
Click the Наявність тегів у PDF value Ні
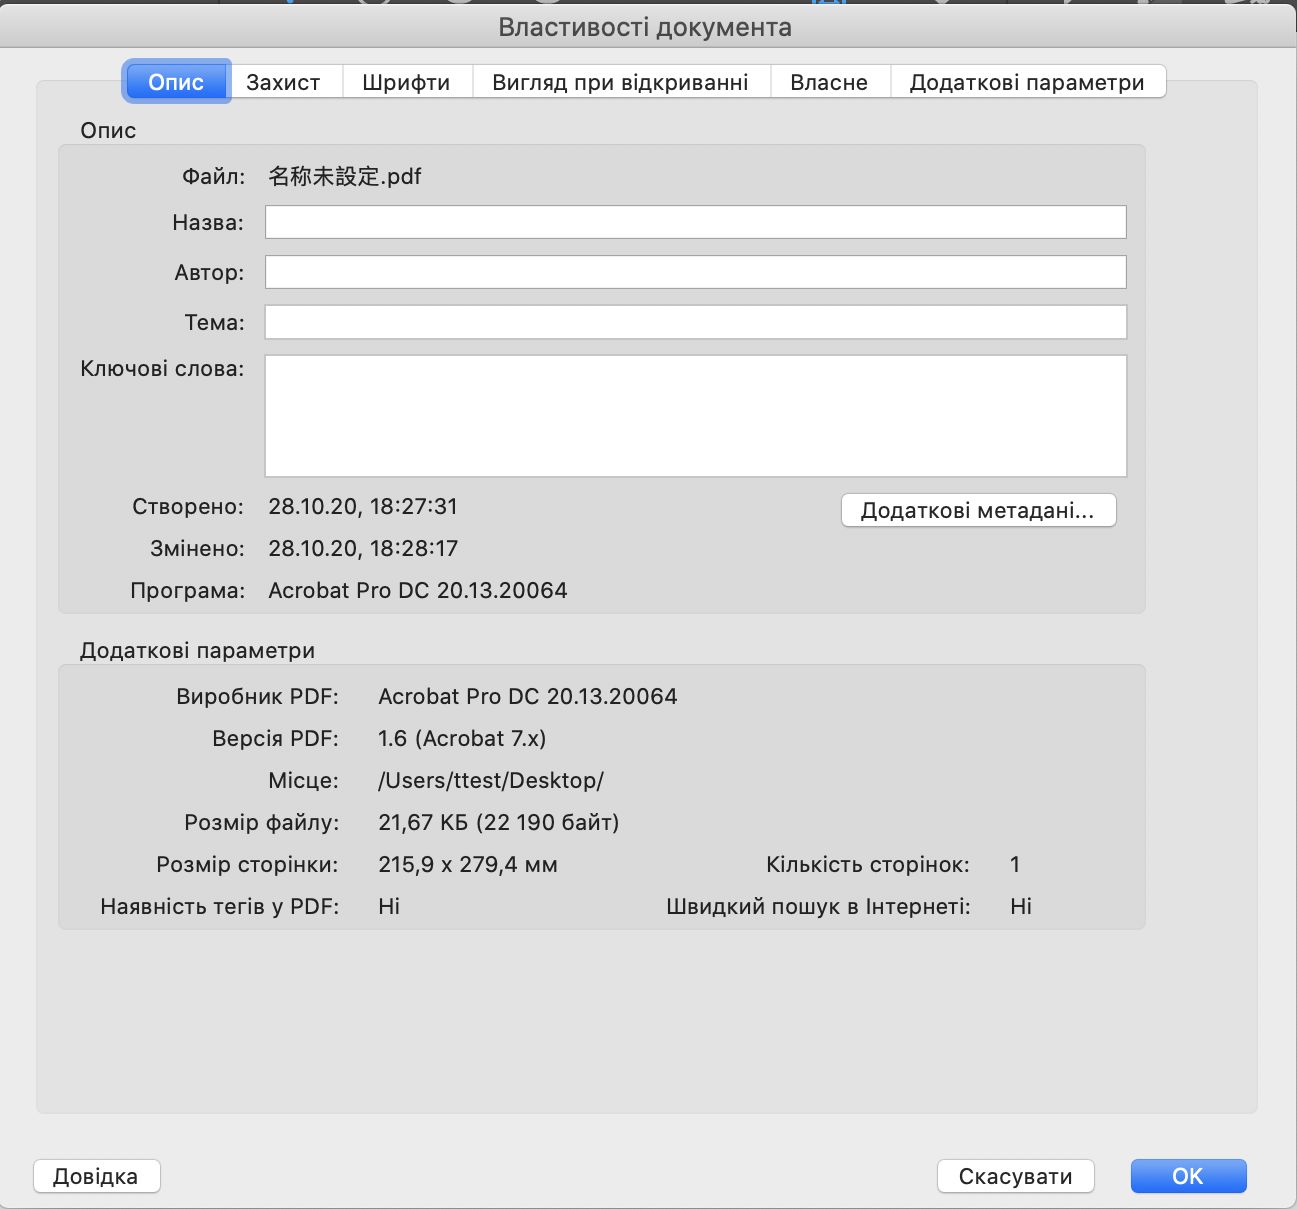pyautogui.click(x=389, y=907)
